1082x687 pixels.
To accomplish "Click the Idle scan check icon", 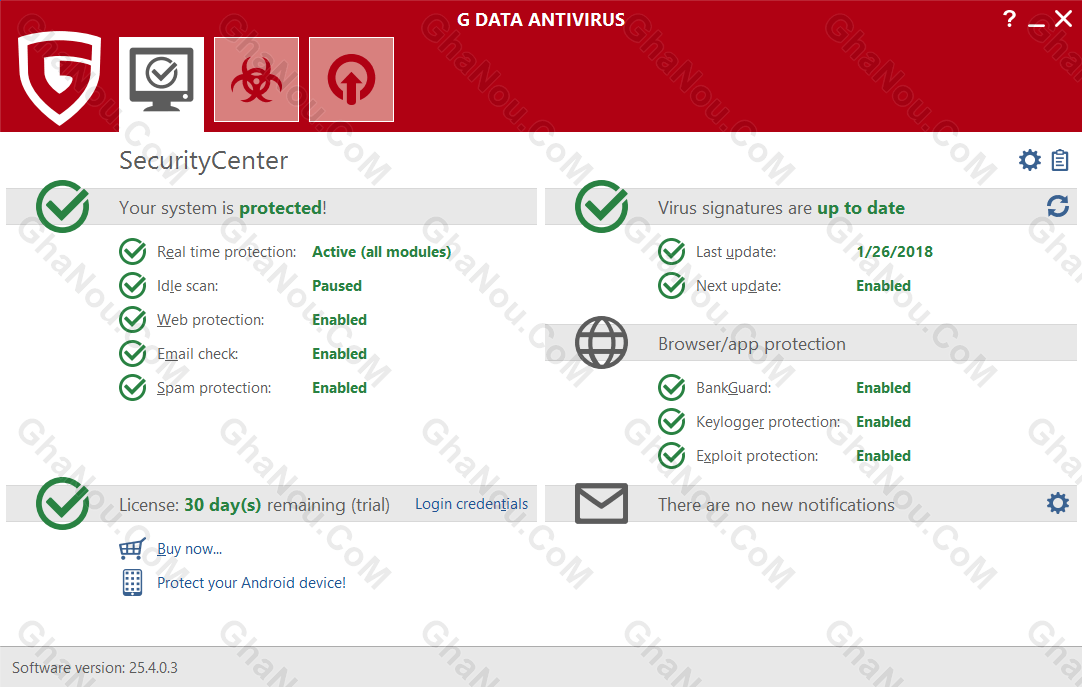I will [132, 286].
